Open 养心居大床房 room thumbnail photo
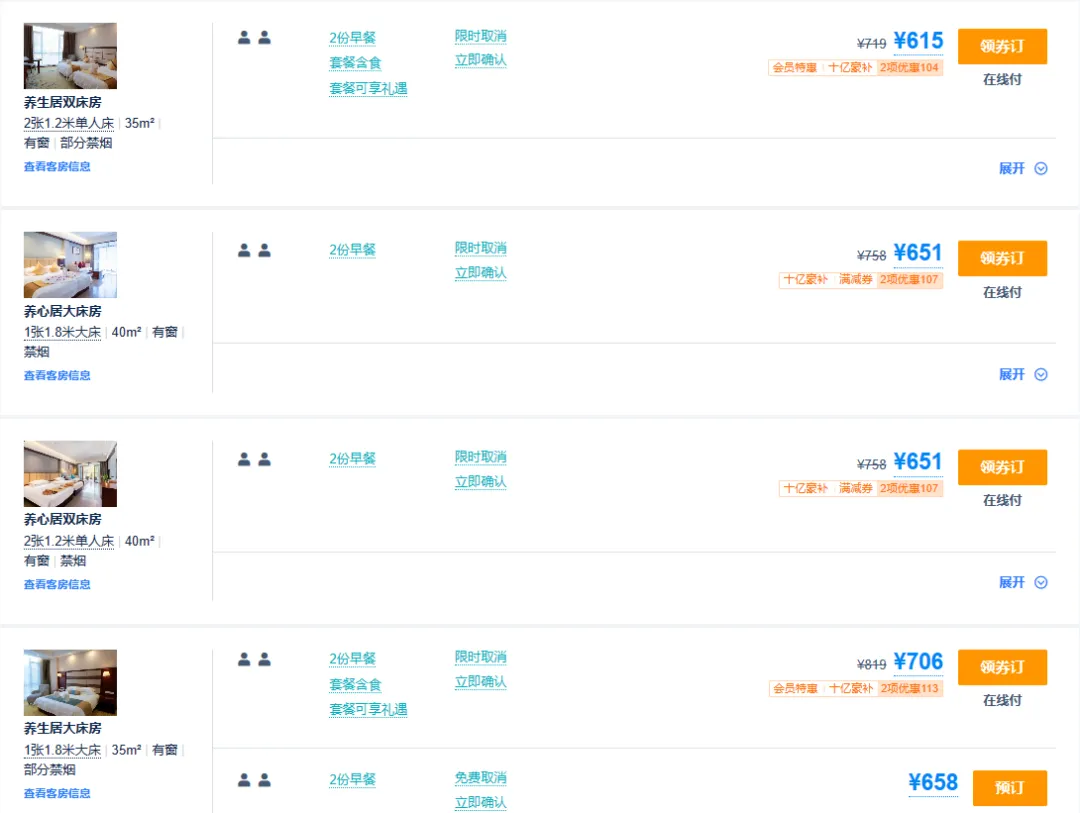1080x813 pixels. click(x=70, y=265)
